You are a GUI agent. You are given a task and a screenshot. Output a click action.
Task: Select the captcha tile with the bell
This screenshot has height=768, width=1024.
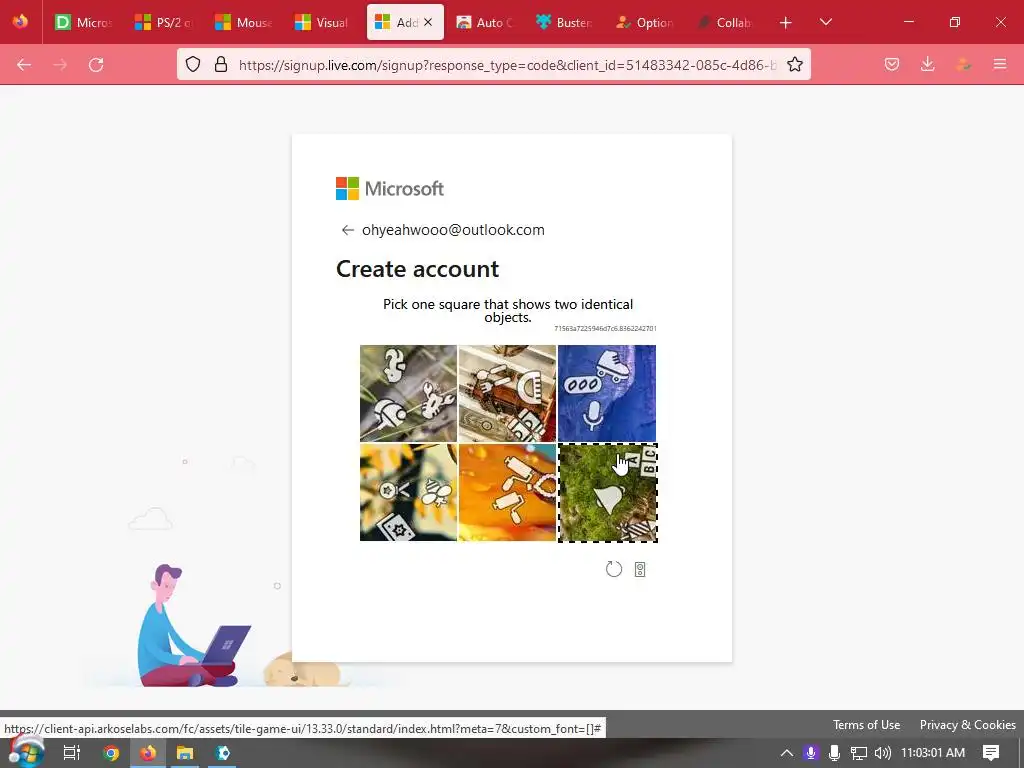[x=607, y=493]
